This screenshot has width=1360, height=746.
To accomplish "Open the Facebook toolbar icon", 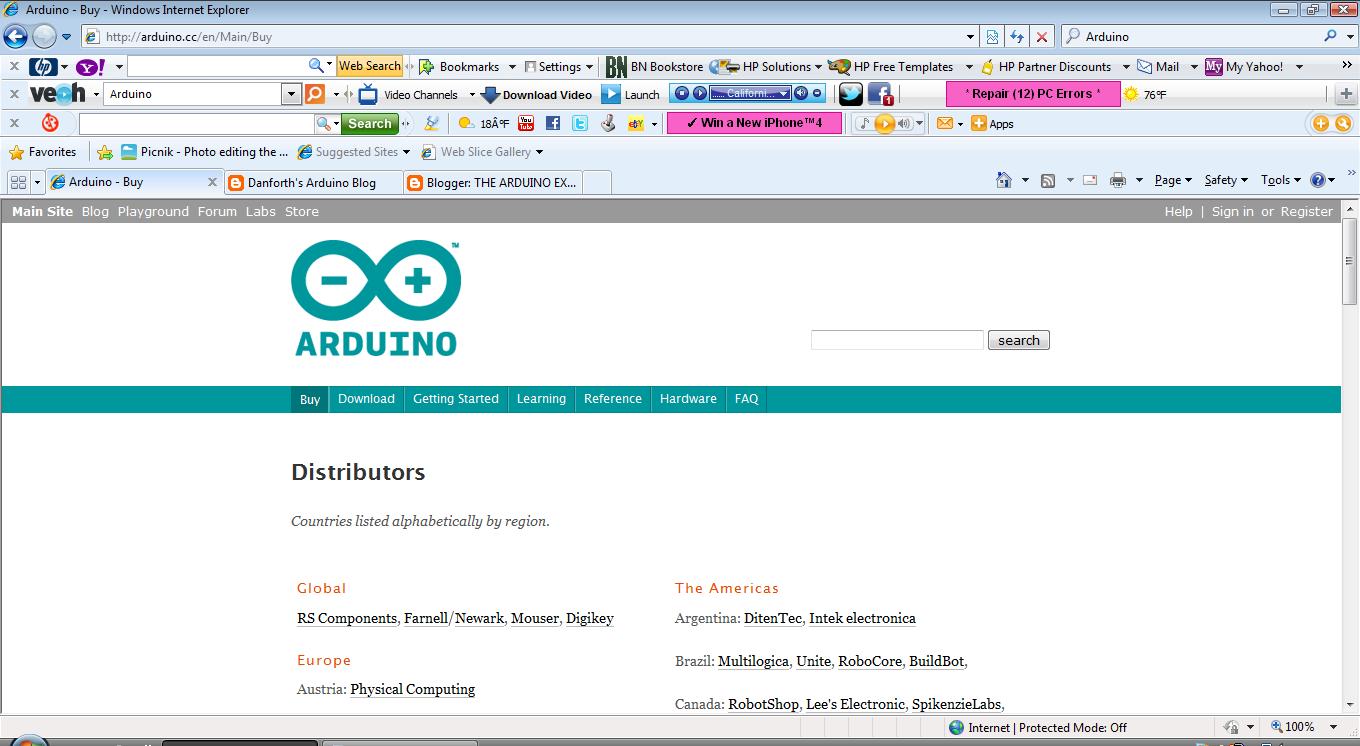I will (x=552, y=123).
